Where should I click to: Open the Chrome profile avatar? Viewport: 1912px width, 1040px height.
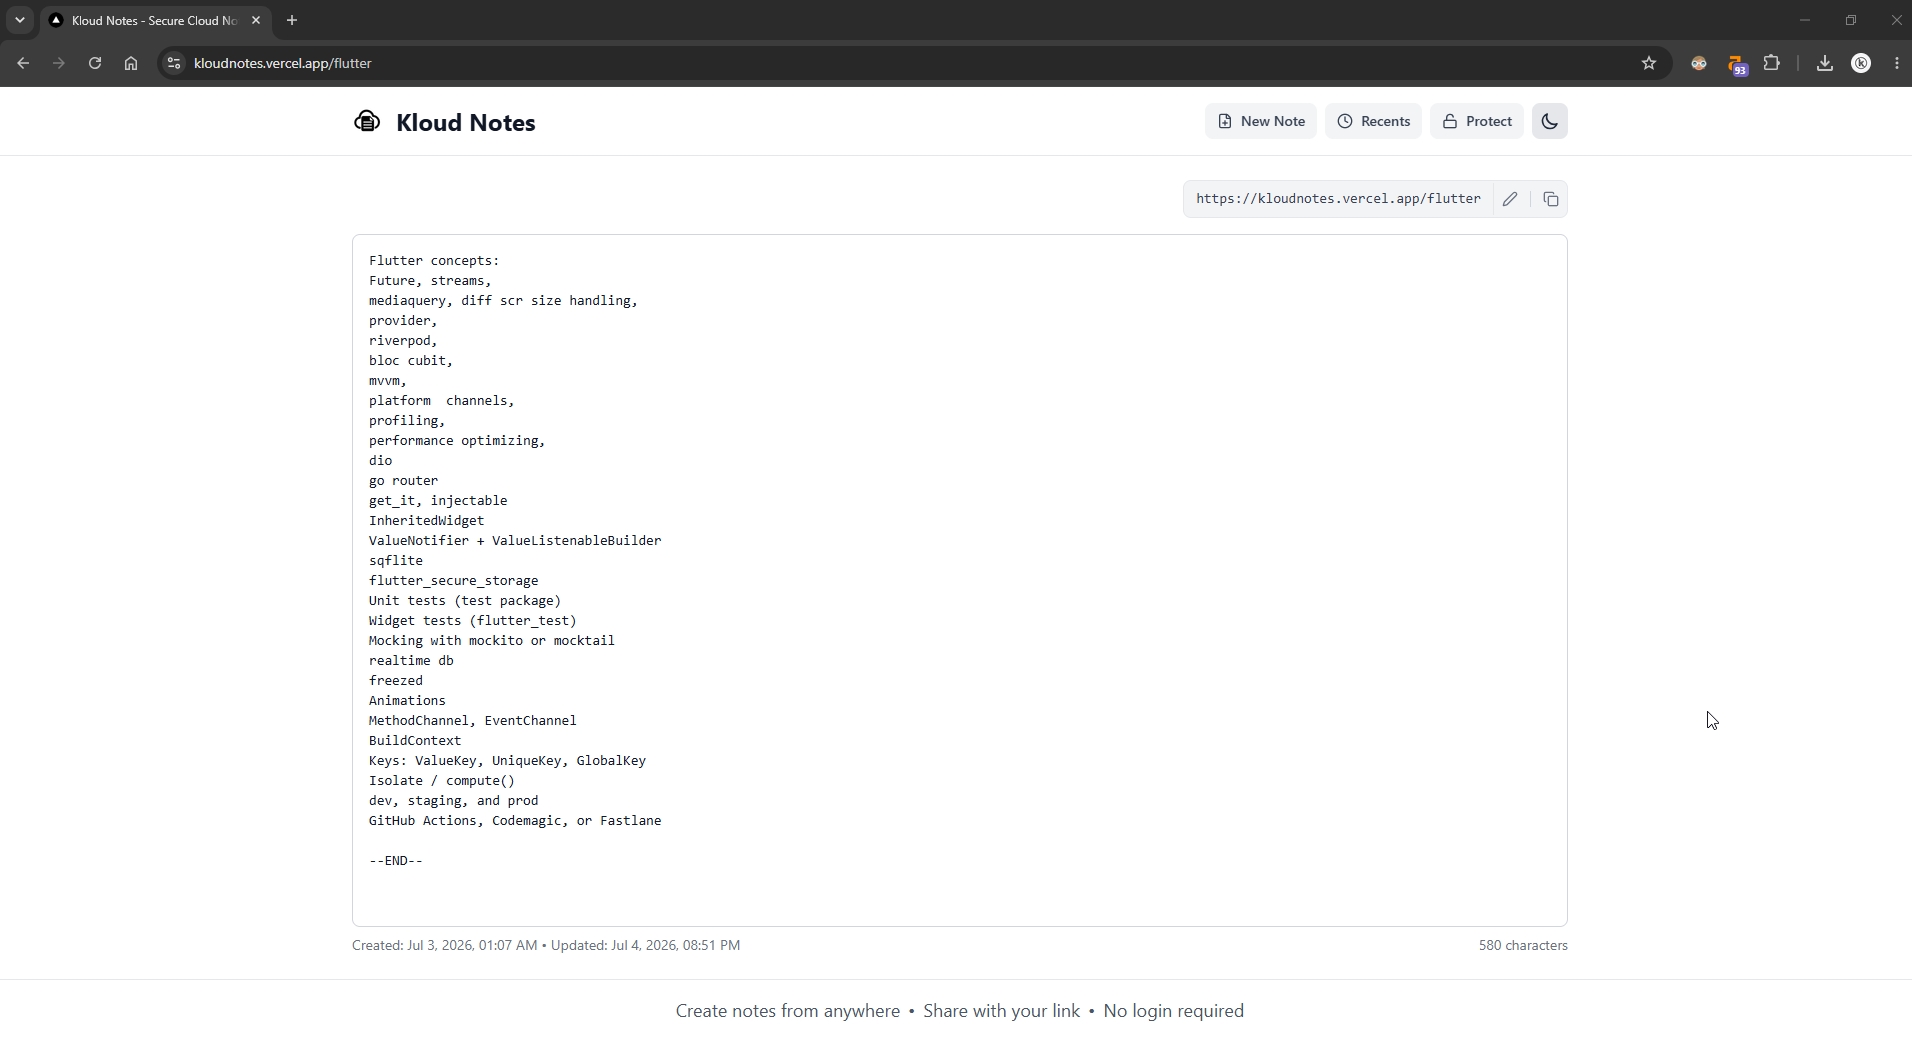pyautogui.click(x=1861, y=63)
